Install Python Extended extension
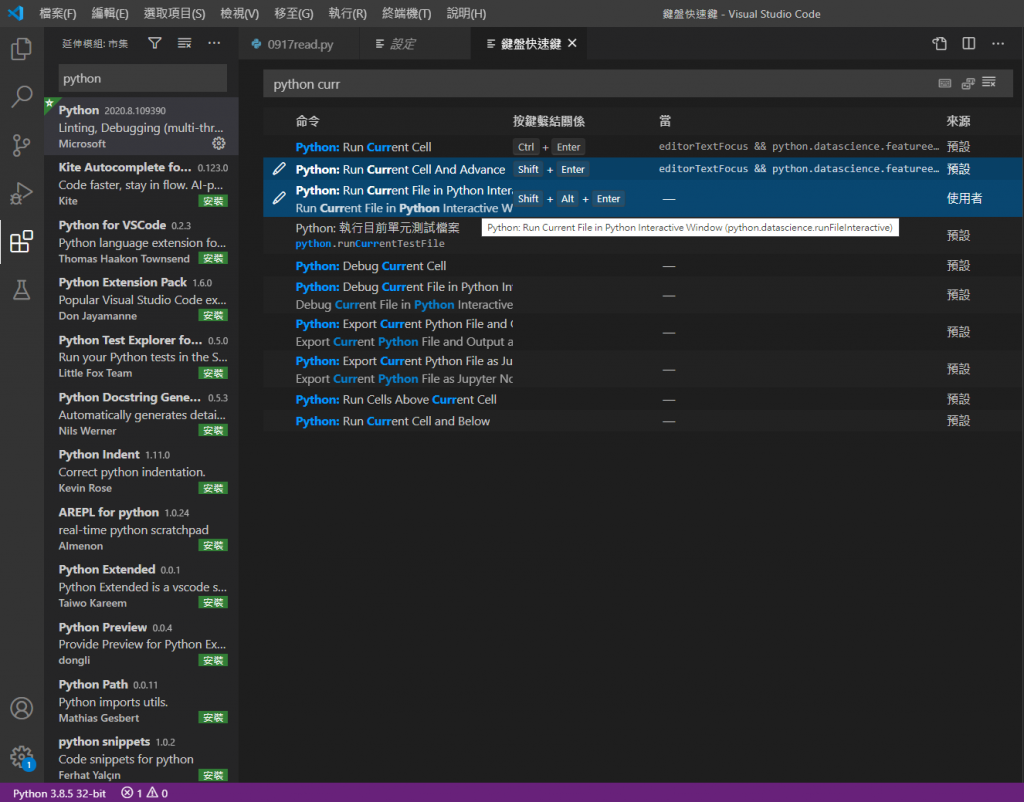 213,603
